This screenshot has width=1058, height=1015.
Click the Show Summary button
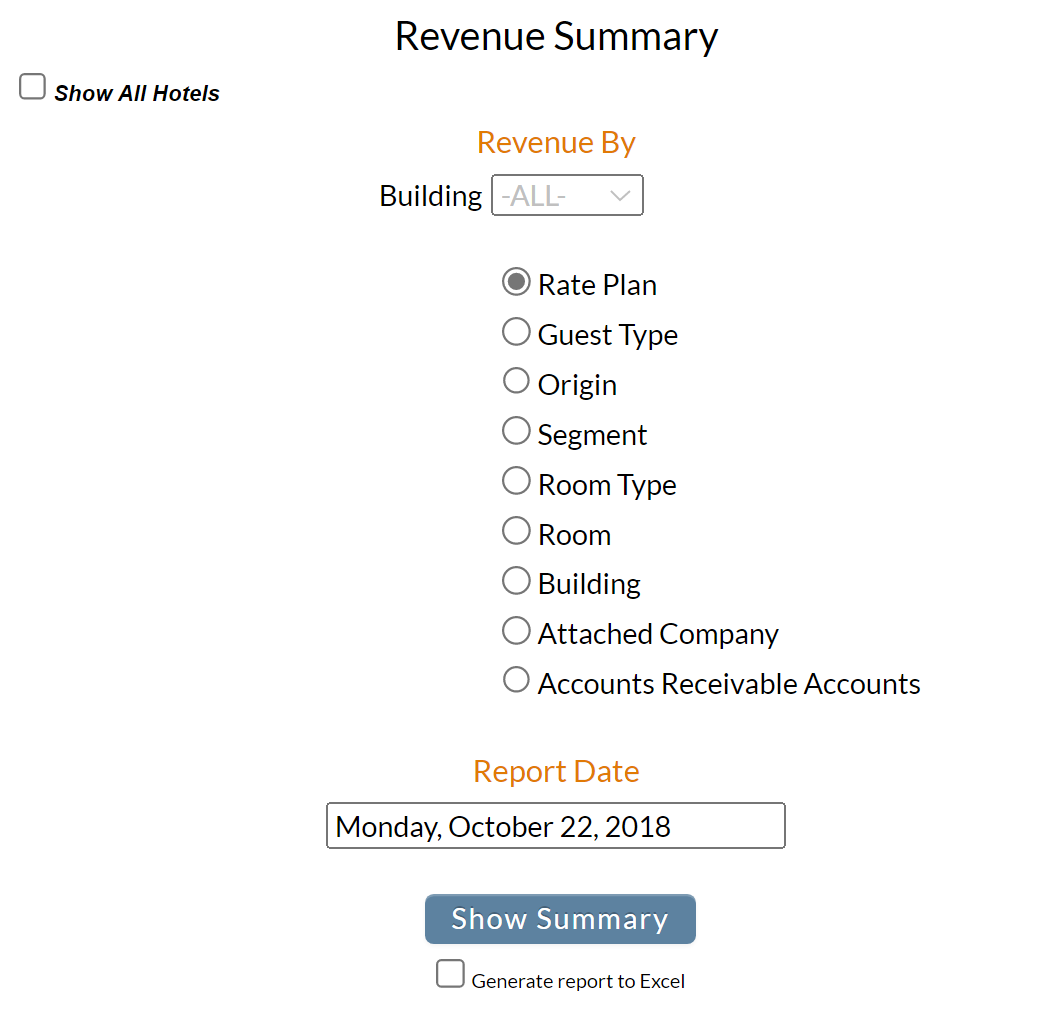click(559, 918)
